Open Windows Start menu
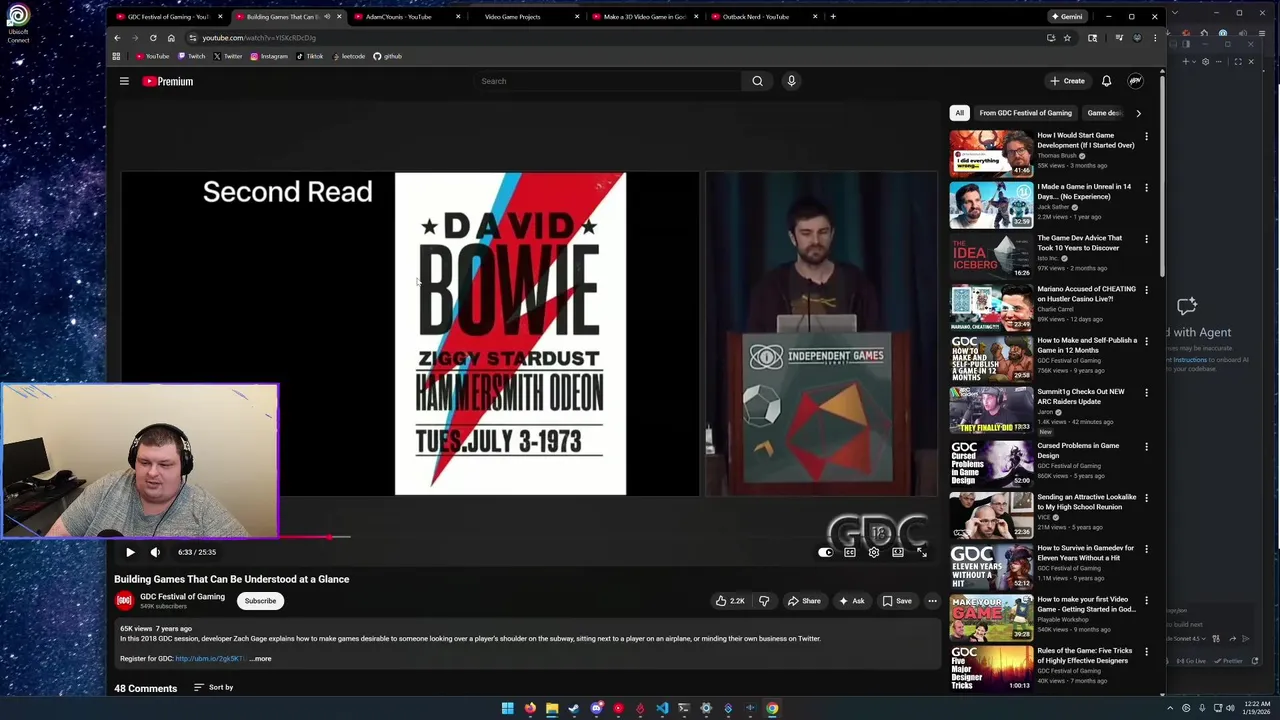The width and height of the screenshot is (1280, 720). 508,708
